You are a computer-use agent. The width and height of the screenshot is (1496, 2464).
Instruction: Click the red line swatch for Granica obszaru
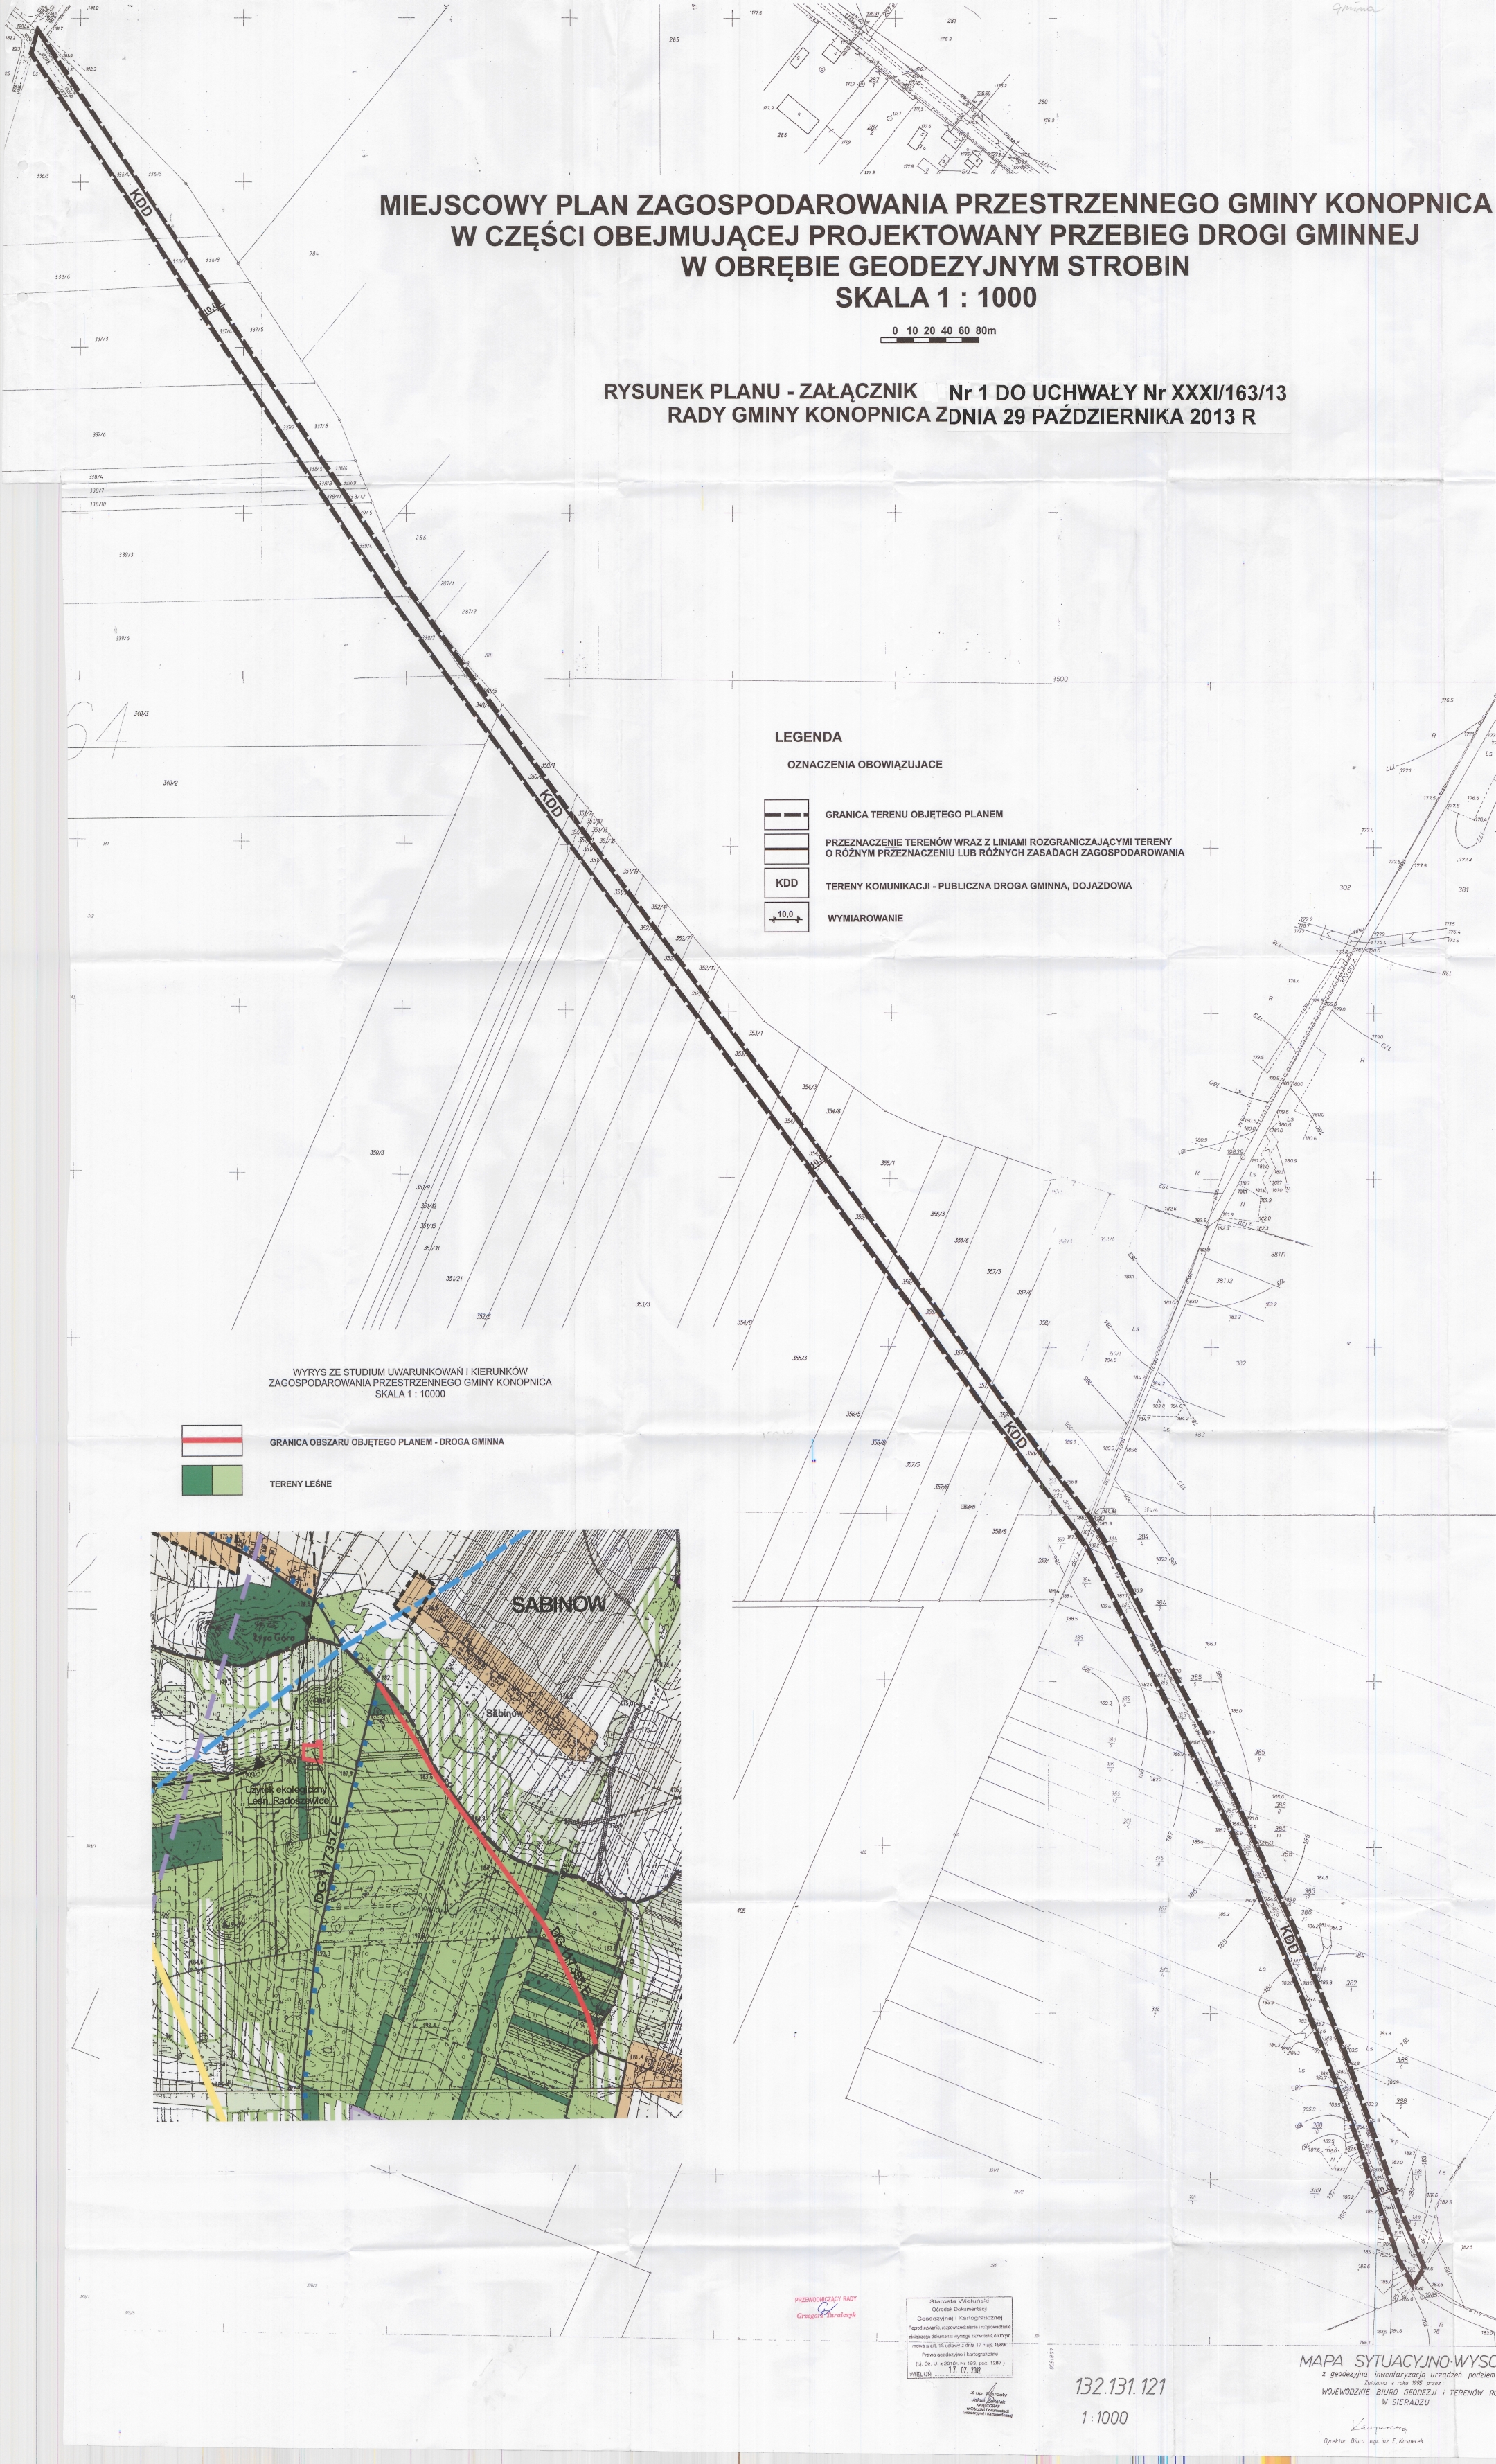pos(212,1441)
